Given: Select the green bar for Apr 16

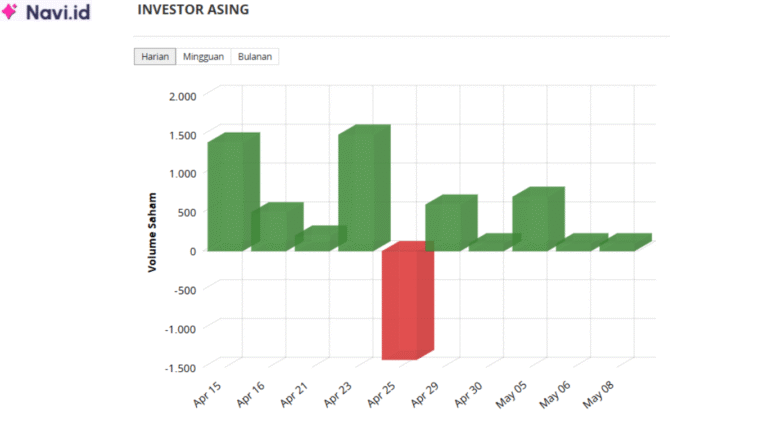Looking at the screenshot, I should coord(271,228).
